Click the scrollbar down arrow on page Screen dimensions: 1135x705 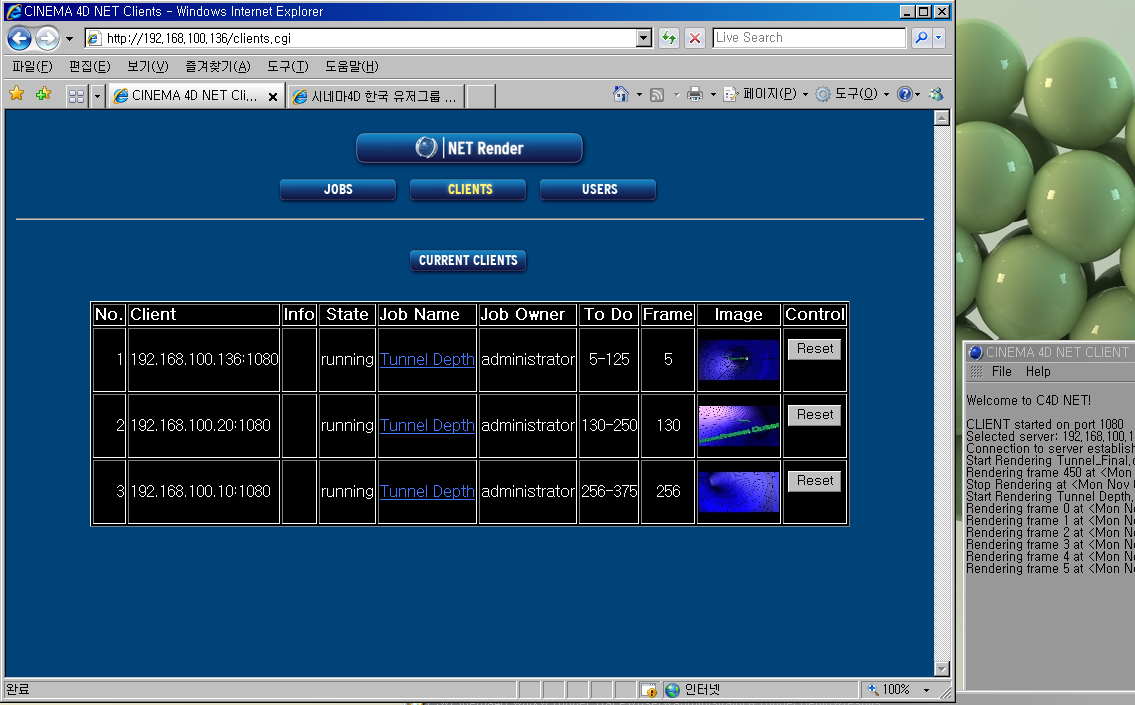(942, 669)
